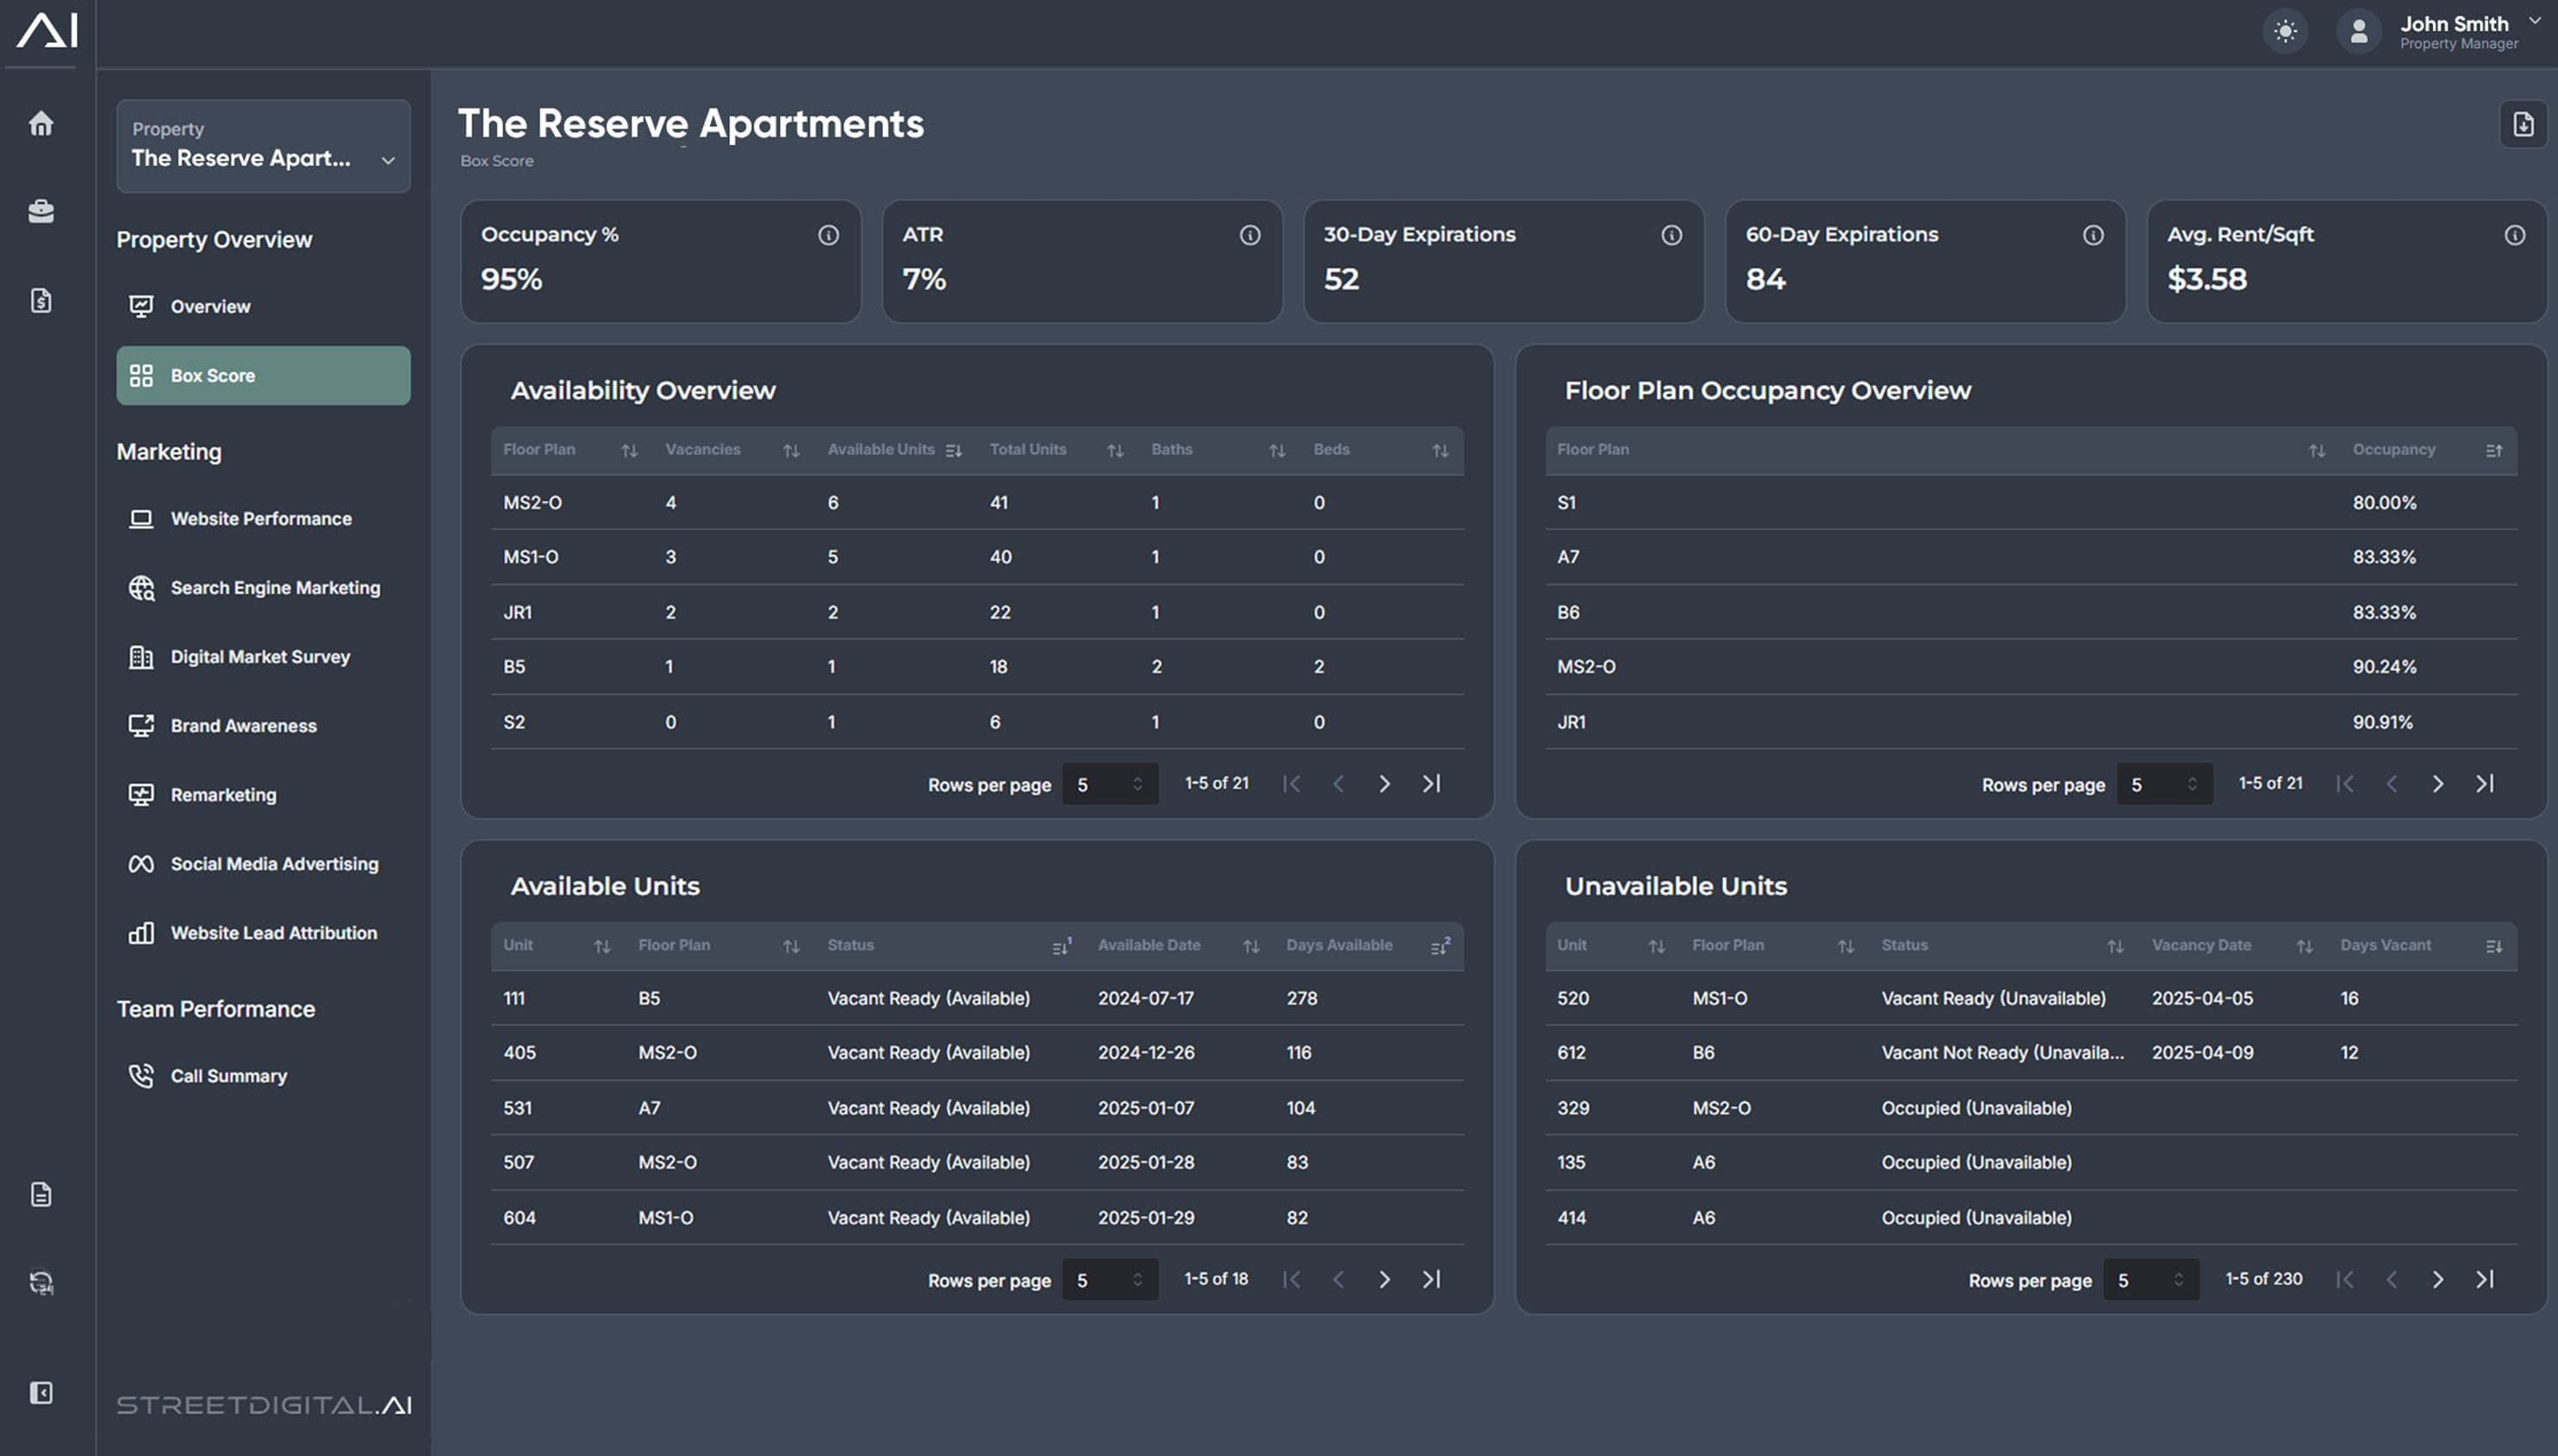The width and height of the screenshot is (2558, 1456).
Task: Jump to last page of Unavailable Units
Action: (x=2484, y=1279)
